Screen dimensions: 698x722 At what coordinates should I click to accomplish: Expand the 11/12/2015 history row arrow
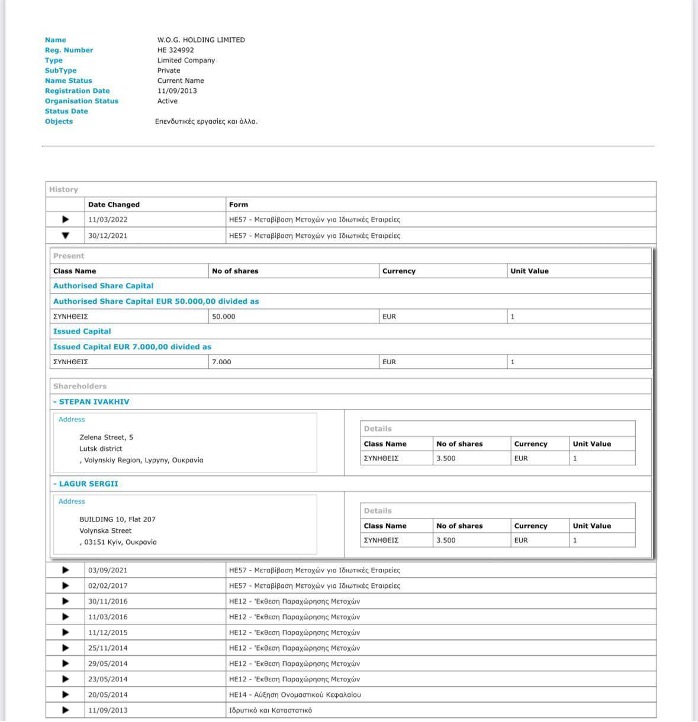tap(66, 632)
